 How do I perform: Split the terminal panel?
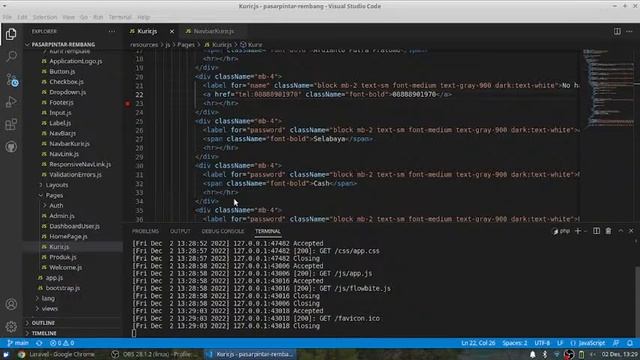pos(596,231)
